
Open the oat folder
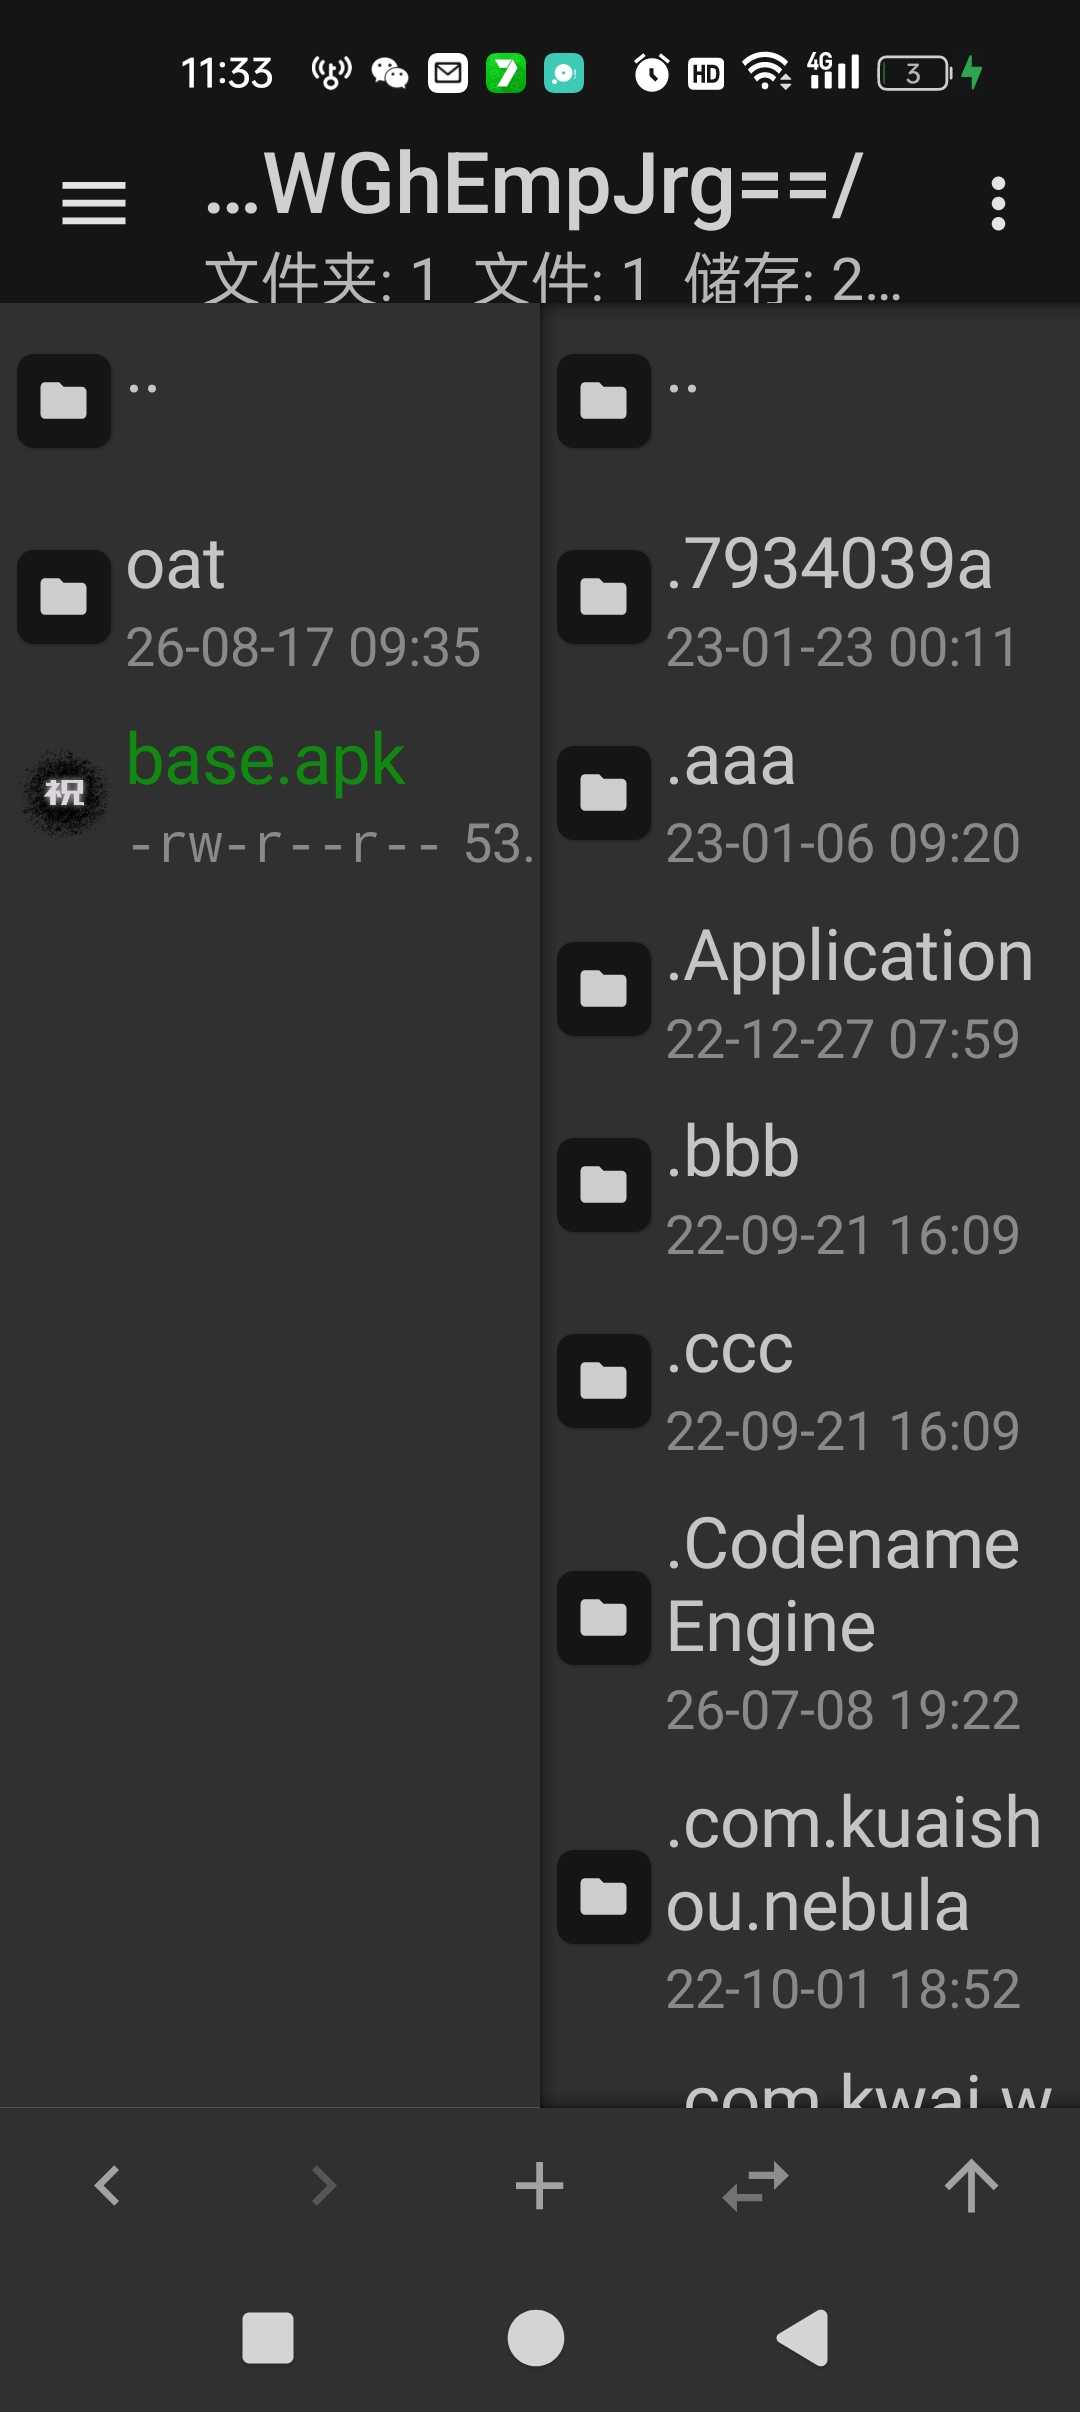pyautogui.click(x=270, y=598)
